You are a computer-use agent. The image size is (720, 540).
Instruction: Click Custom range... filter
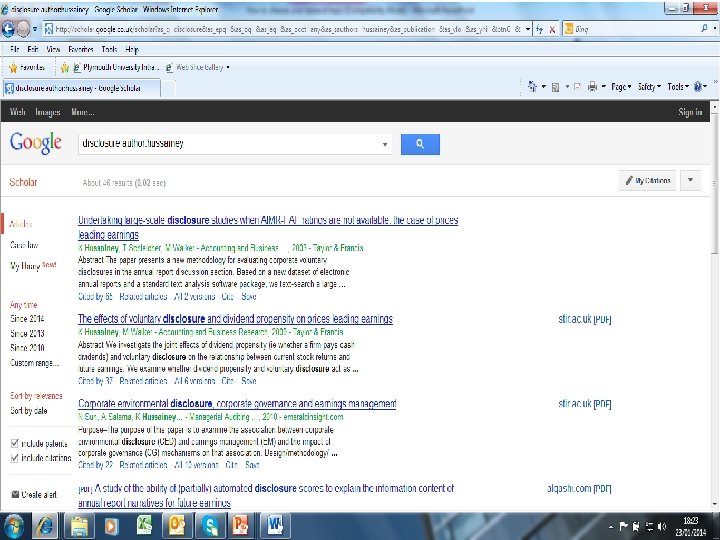[x=34, y=363]
